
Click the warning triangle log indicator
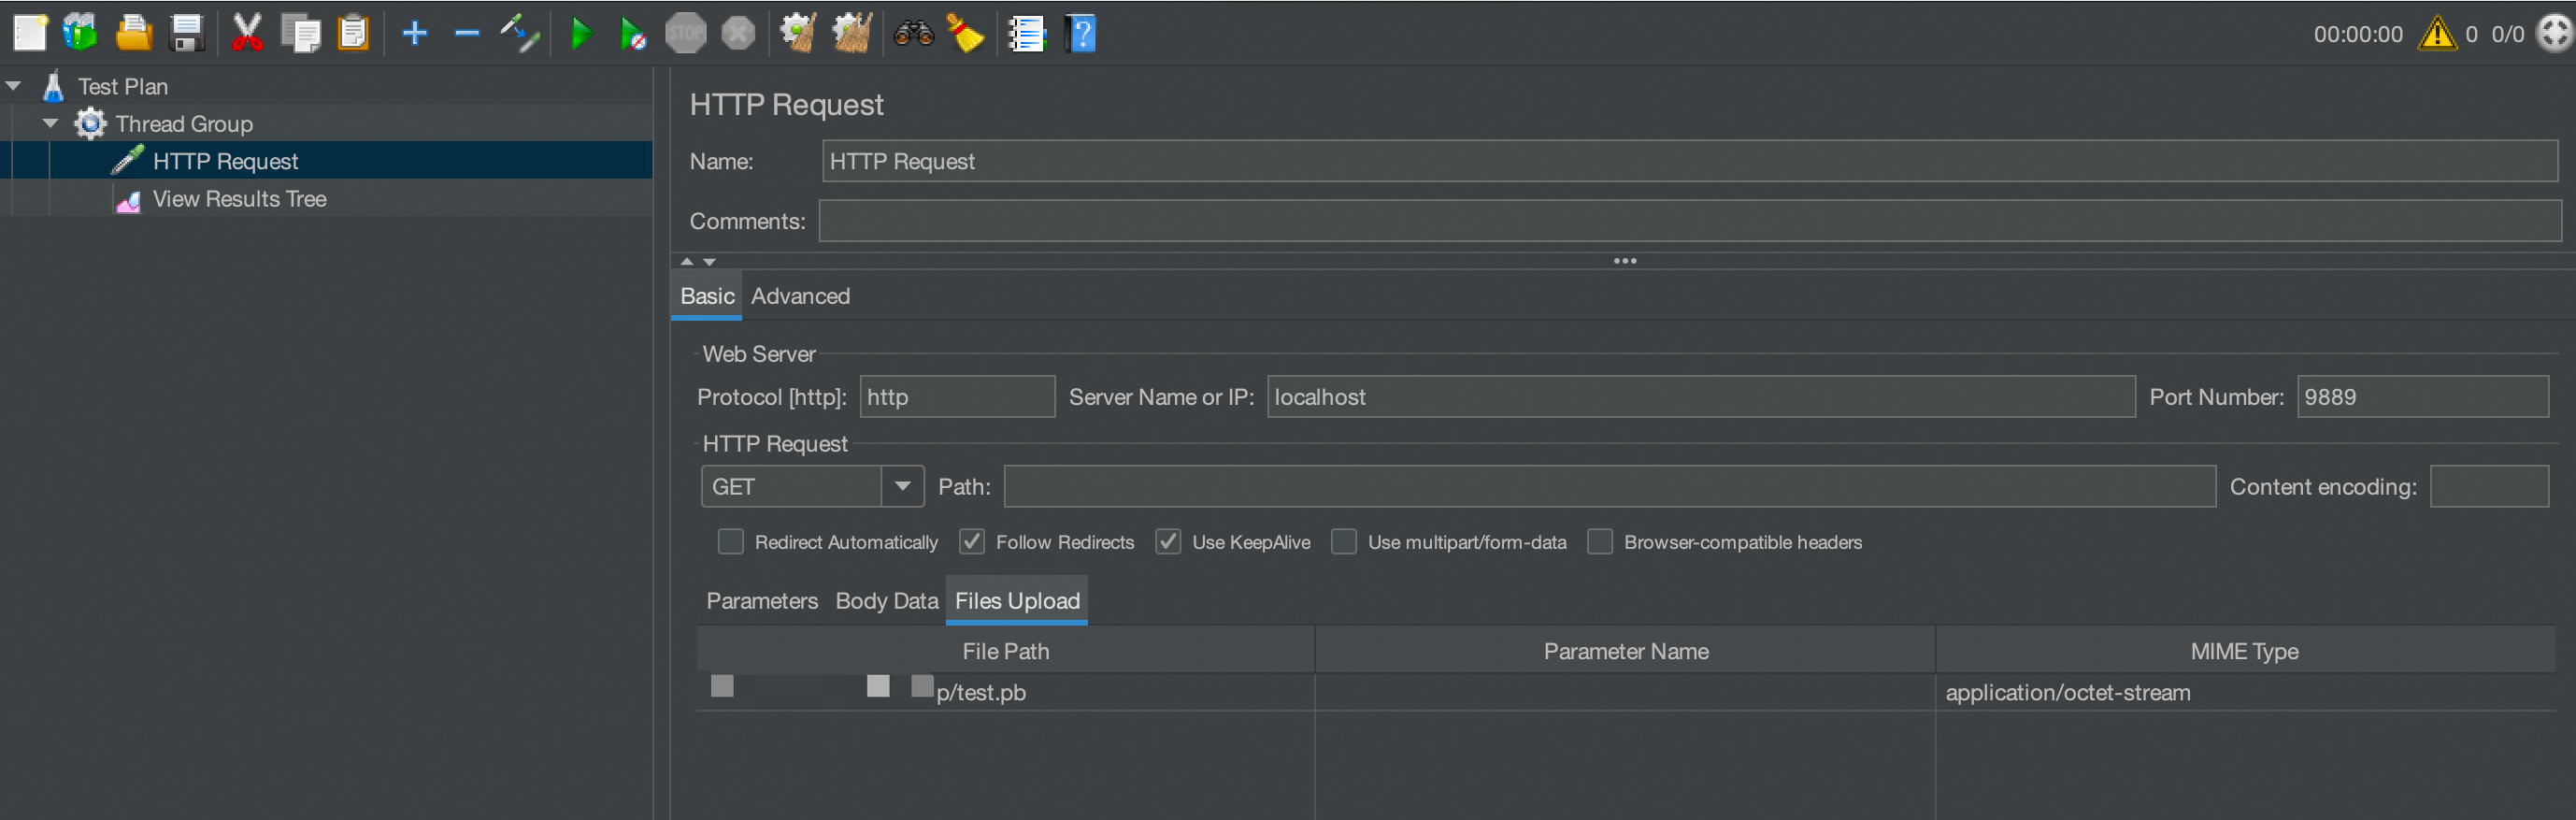[2436, 34]
